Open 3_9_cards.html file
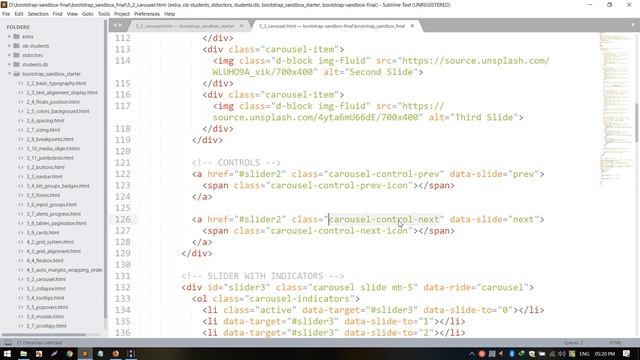The height and width of the screenshot is (360, 640). (x=43, y=233)
